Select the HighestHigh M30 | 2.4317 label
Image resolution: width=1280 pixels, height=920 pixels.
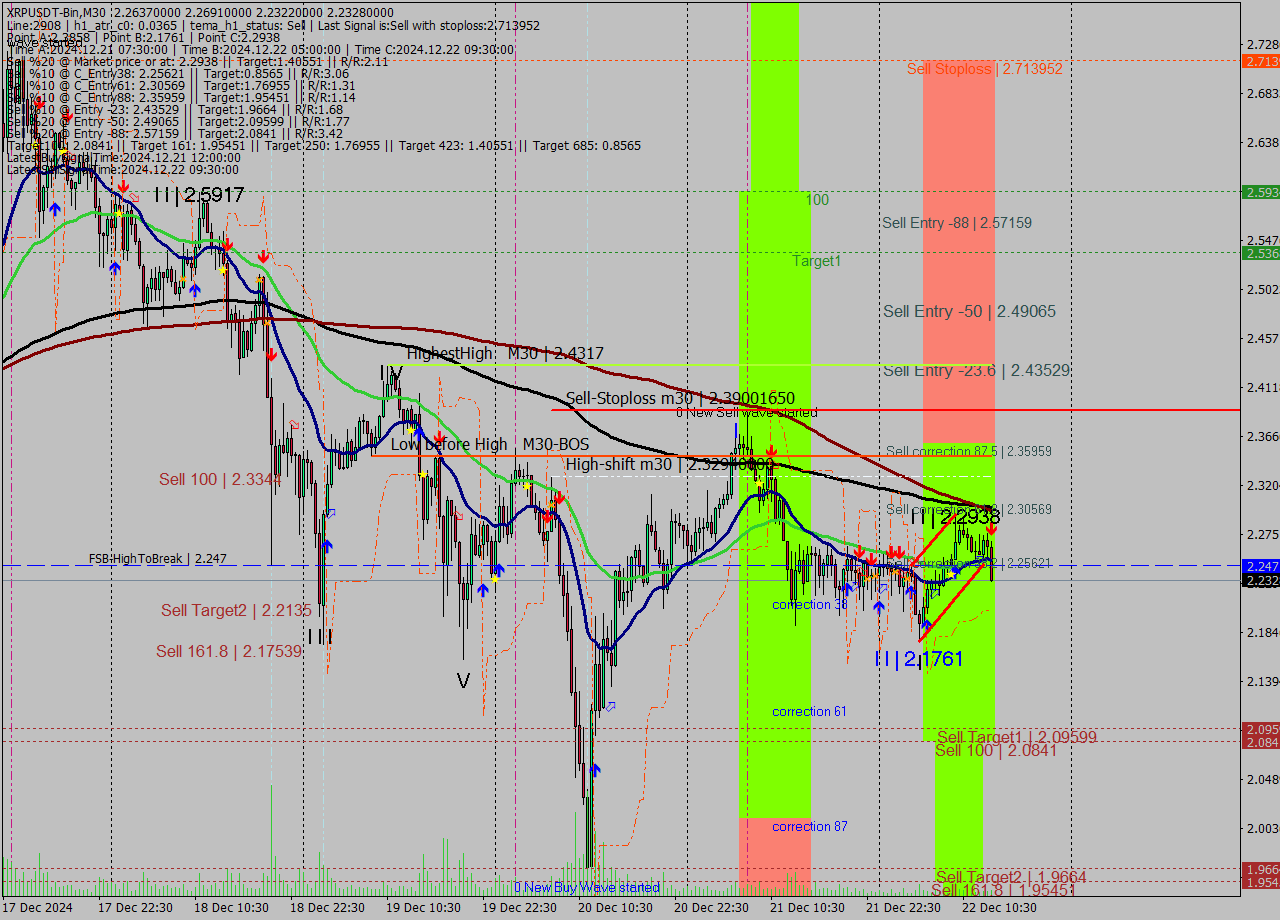[x=505, y=353]
